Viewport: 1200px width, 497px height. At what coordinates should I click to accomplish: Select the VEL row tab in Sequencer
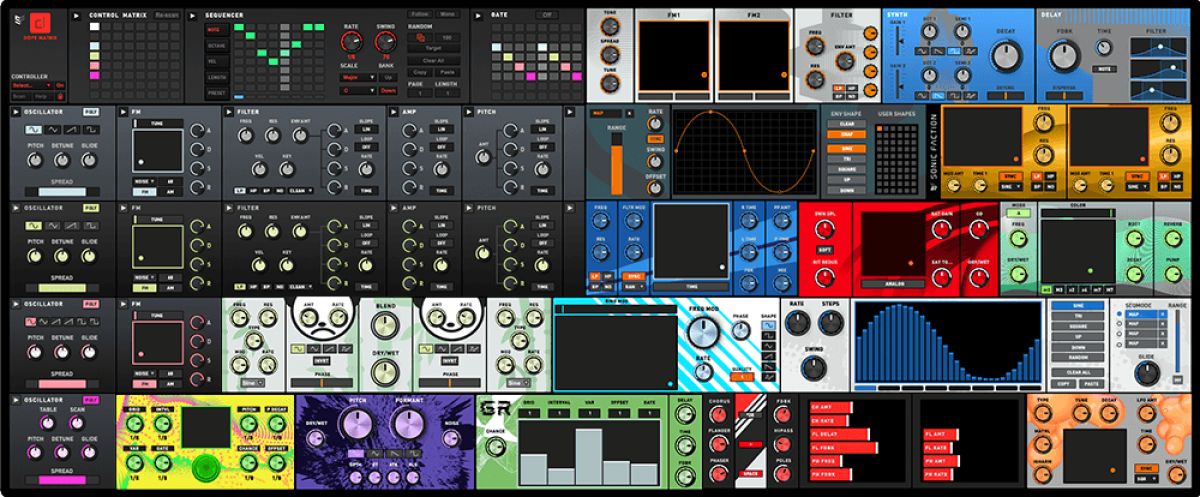[216, 61]
